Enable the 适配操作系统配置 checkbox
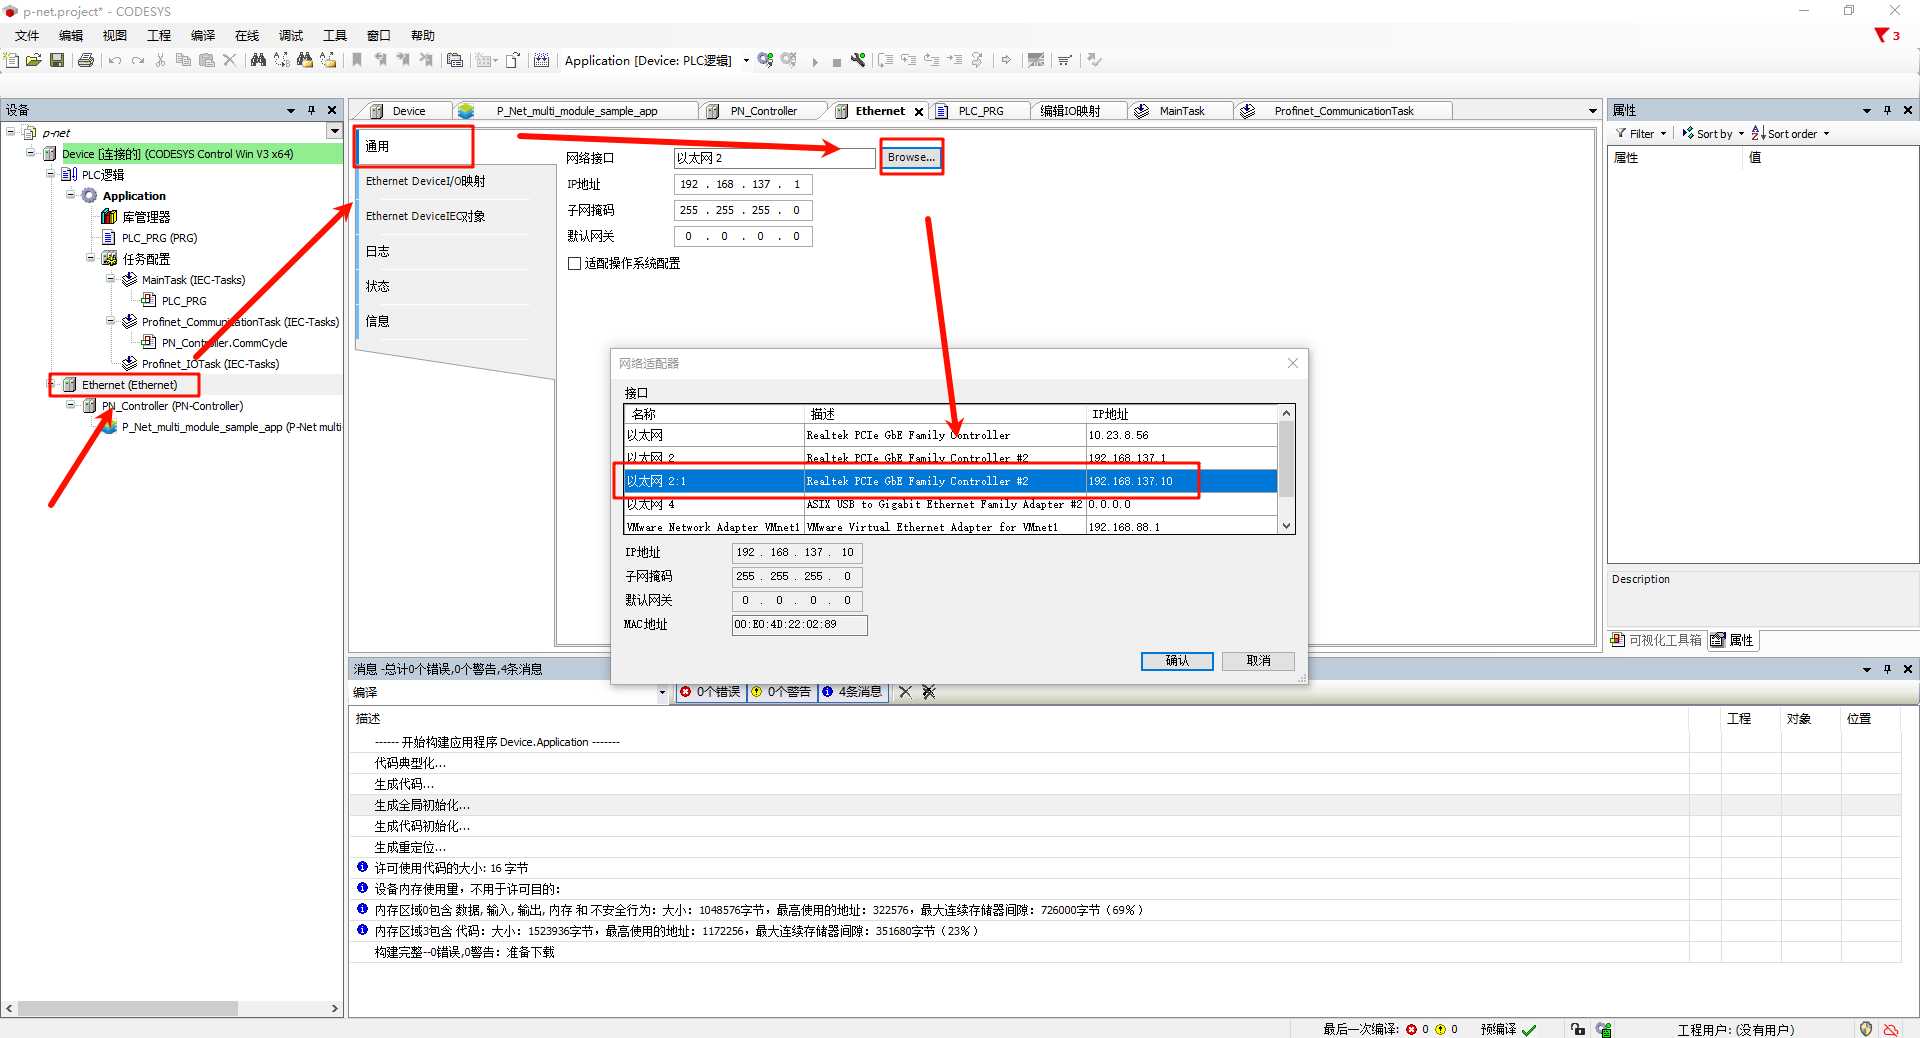This screenshot has width=1920, height=1038. tap(575, 264)
